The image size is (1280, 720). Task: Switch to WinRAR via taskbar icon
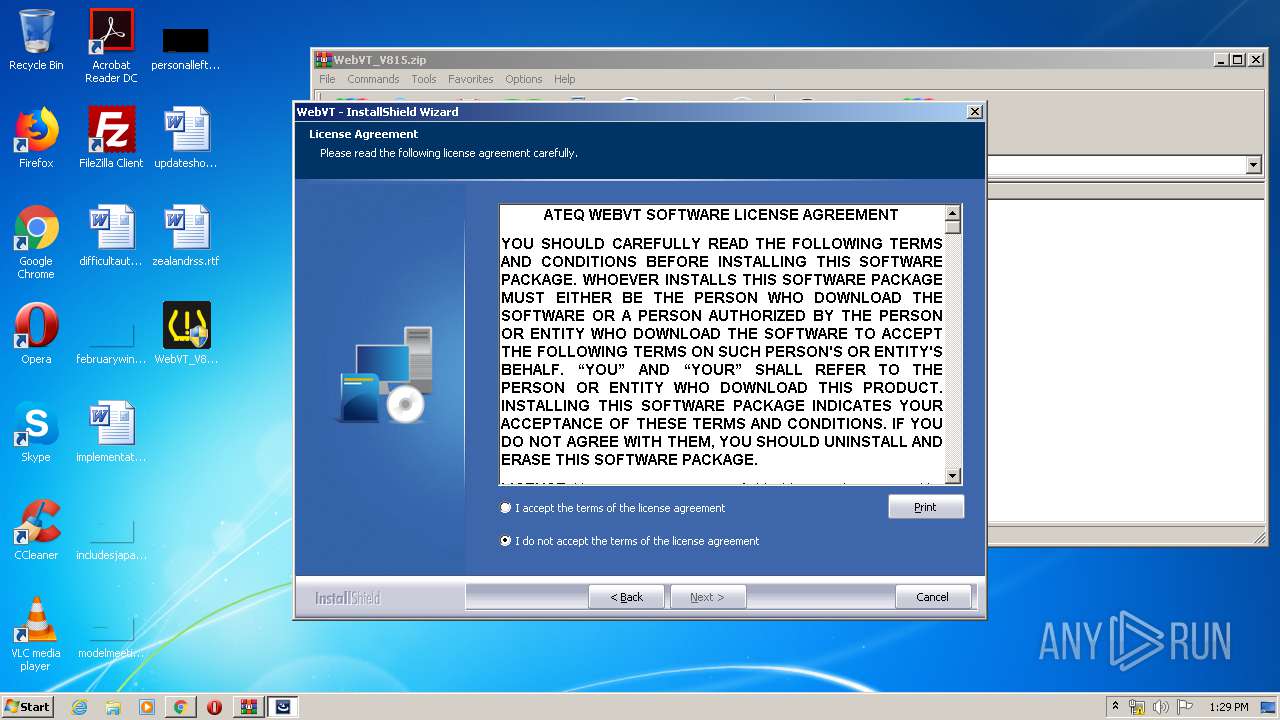pos(248,707)
